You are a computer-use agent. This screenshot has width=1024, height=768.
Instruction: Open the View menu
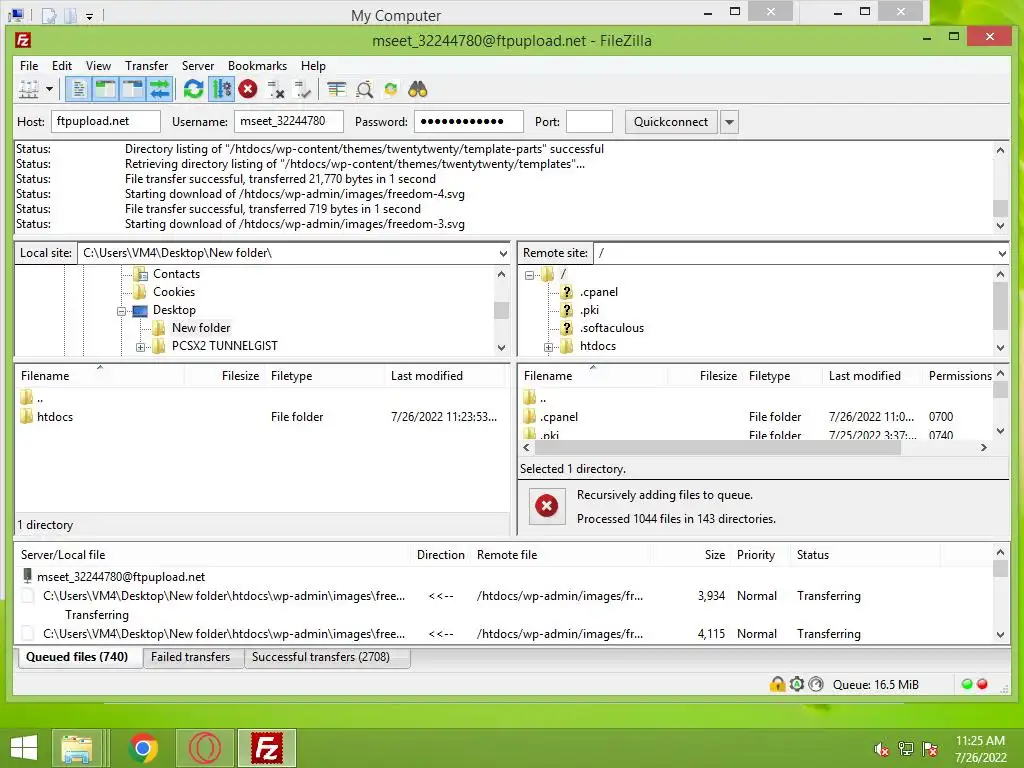(x=99, y=66)
